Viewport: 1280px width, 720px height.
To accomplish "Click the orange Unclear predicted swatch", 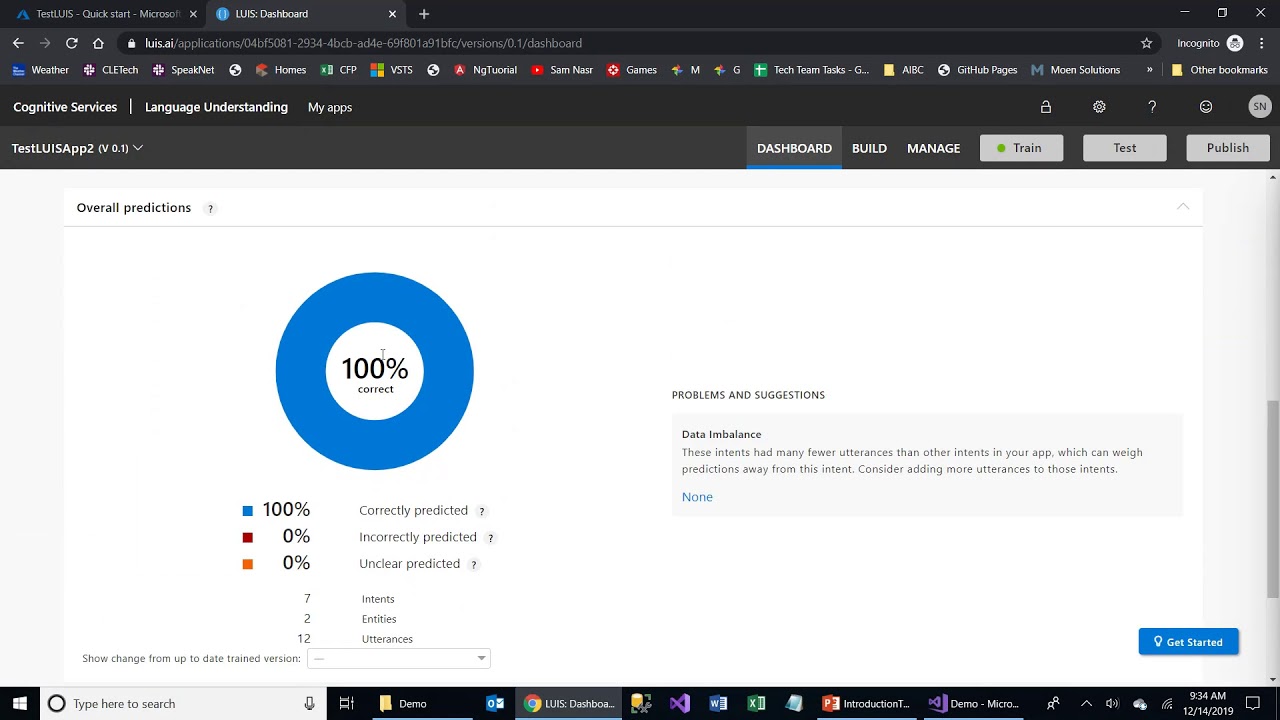I will (248, 564).
